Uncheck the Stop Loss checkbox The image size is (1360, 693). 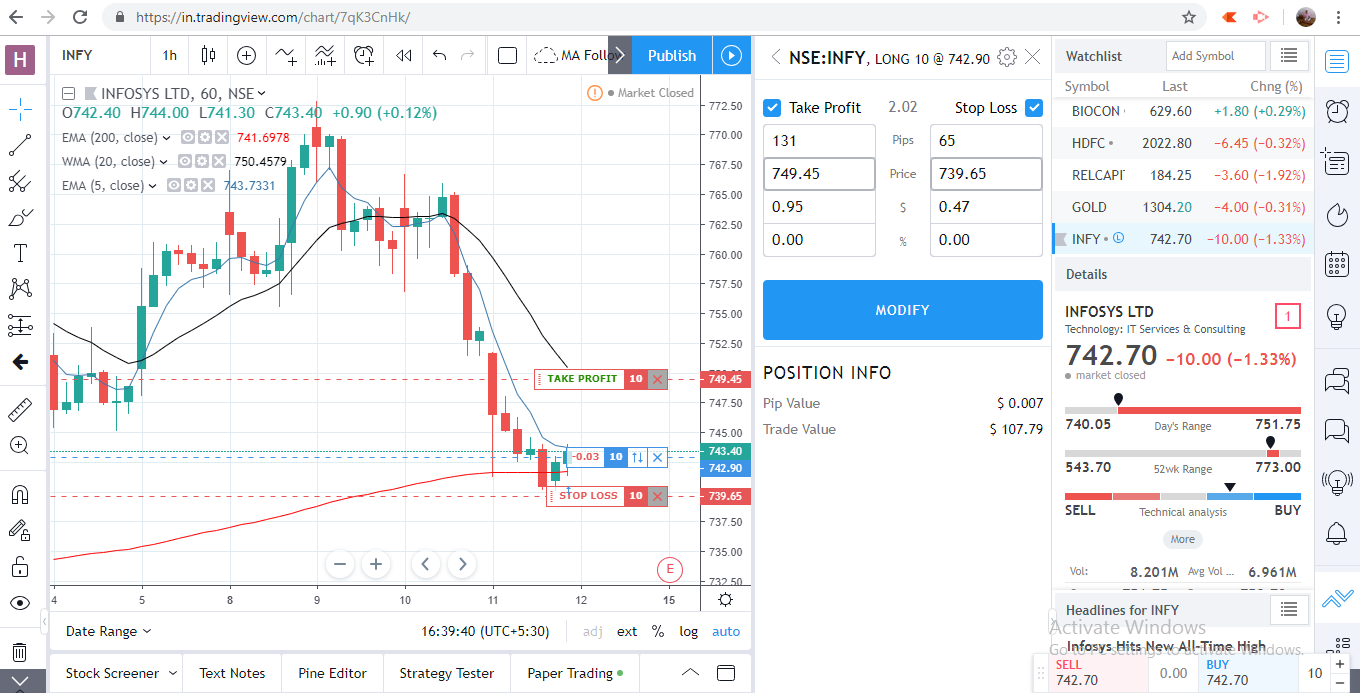[1034, 107]
